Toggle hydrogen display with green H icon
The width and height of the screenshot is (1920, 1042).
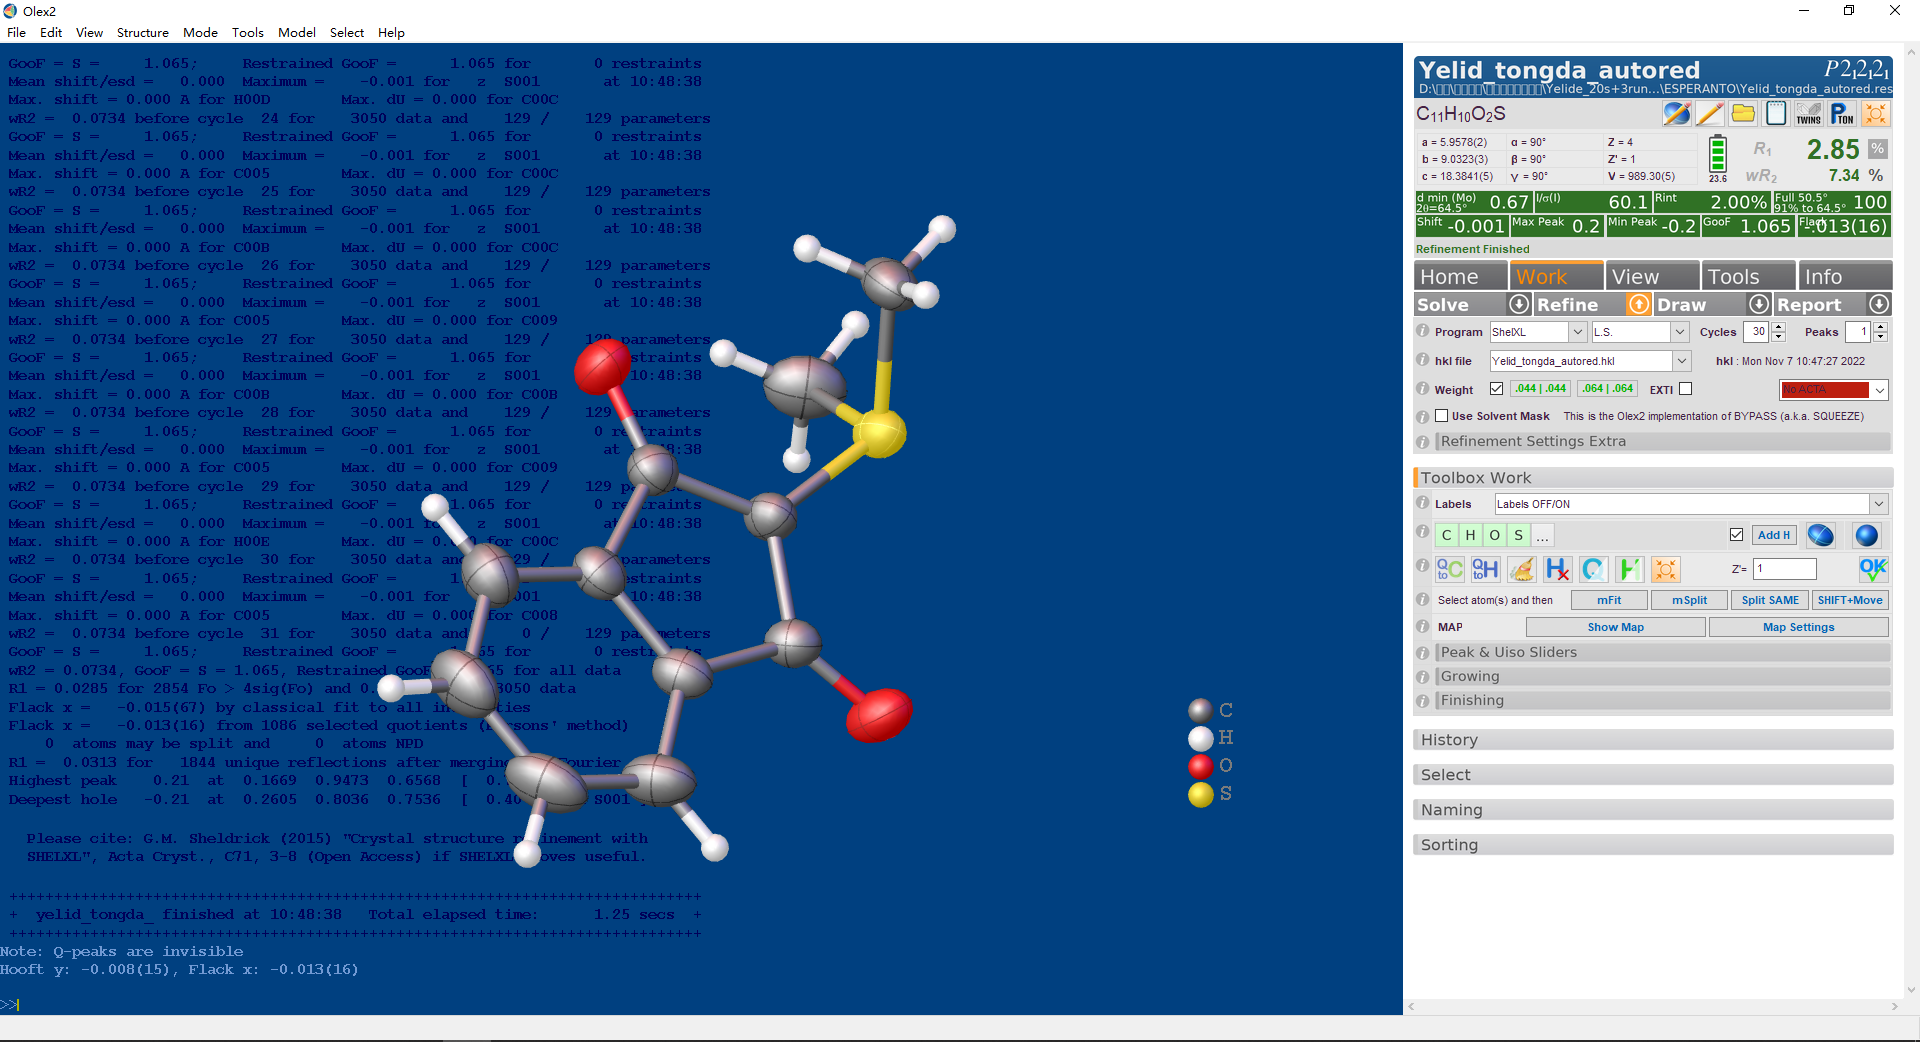pos(1630,570)
